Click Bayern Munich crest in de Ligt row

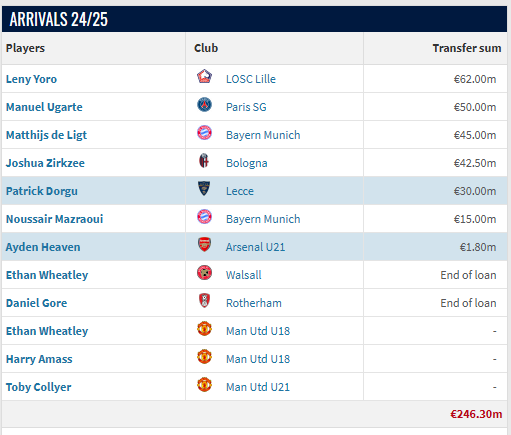(204, 133)
